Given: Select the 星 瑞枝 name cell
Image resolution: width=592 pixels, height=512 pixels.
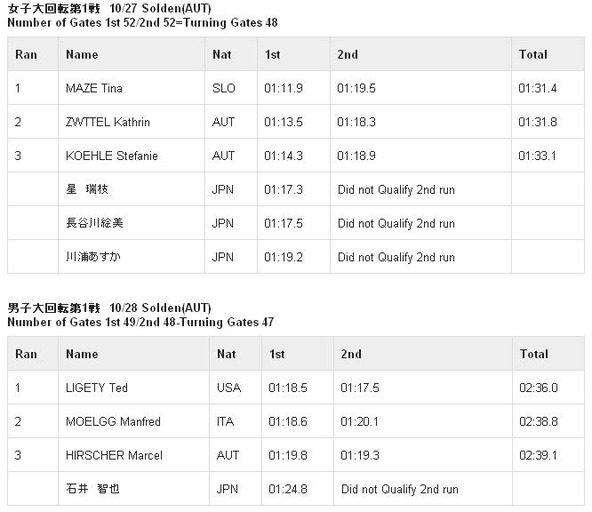Looking at the screenshot, I should point(131,189).
